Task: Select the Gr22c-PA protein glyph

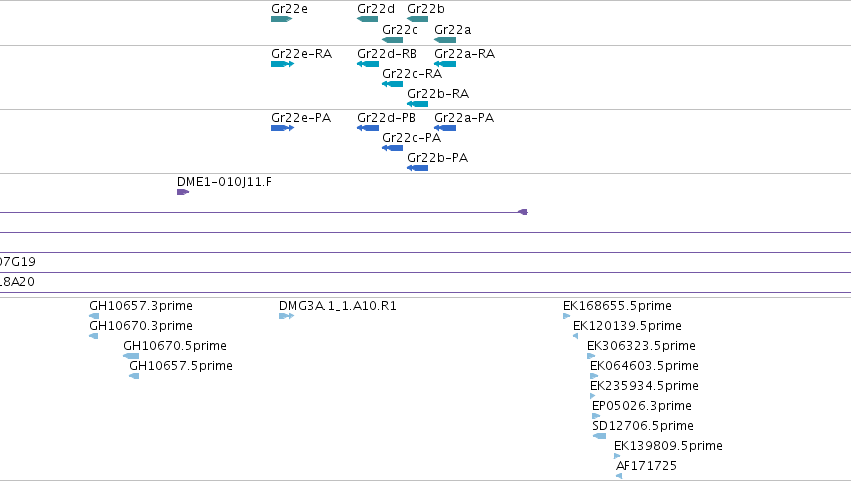Action: 392,148
